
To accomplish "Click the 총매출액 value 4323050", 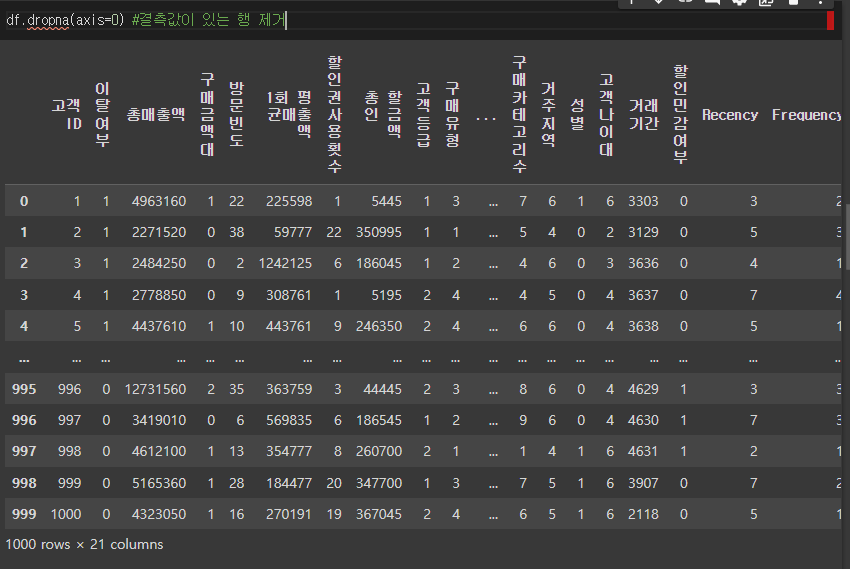I will click(159, 514).
